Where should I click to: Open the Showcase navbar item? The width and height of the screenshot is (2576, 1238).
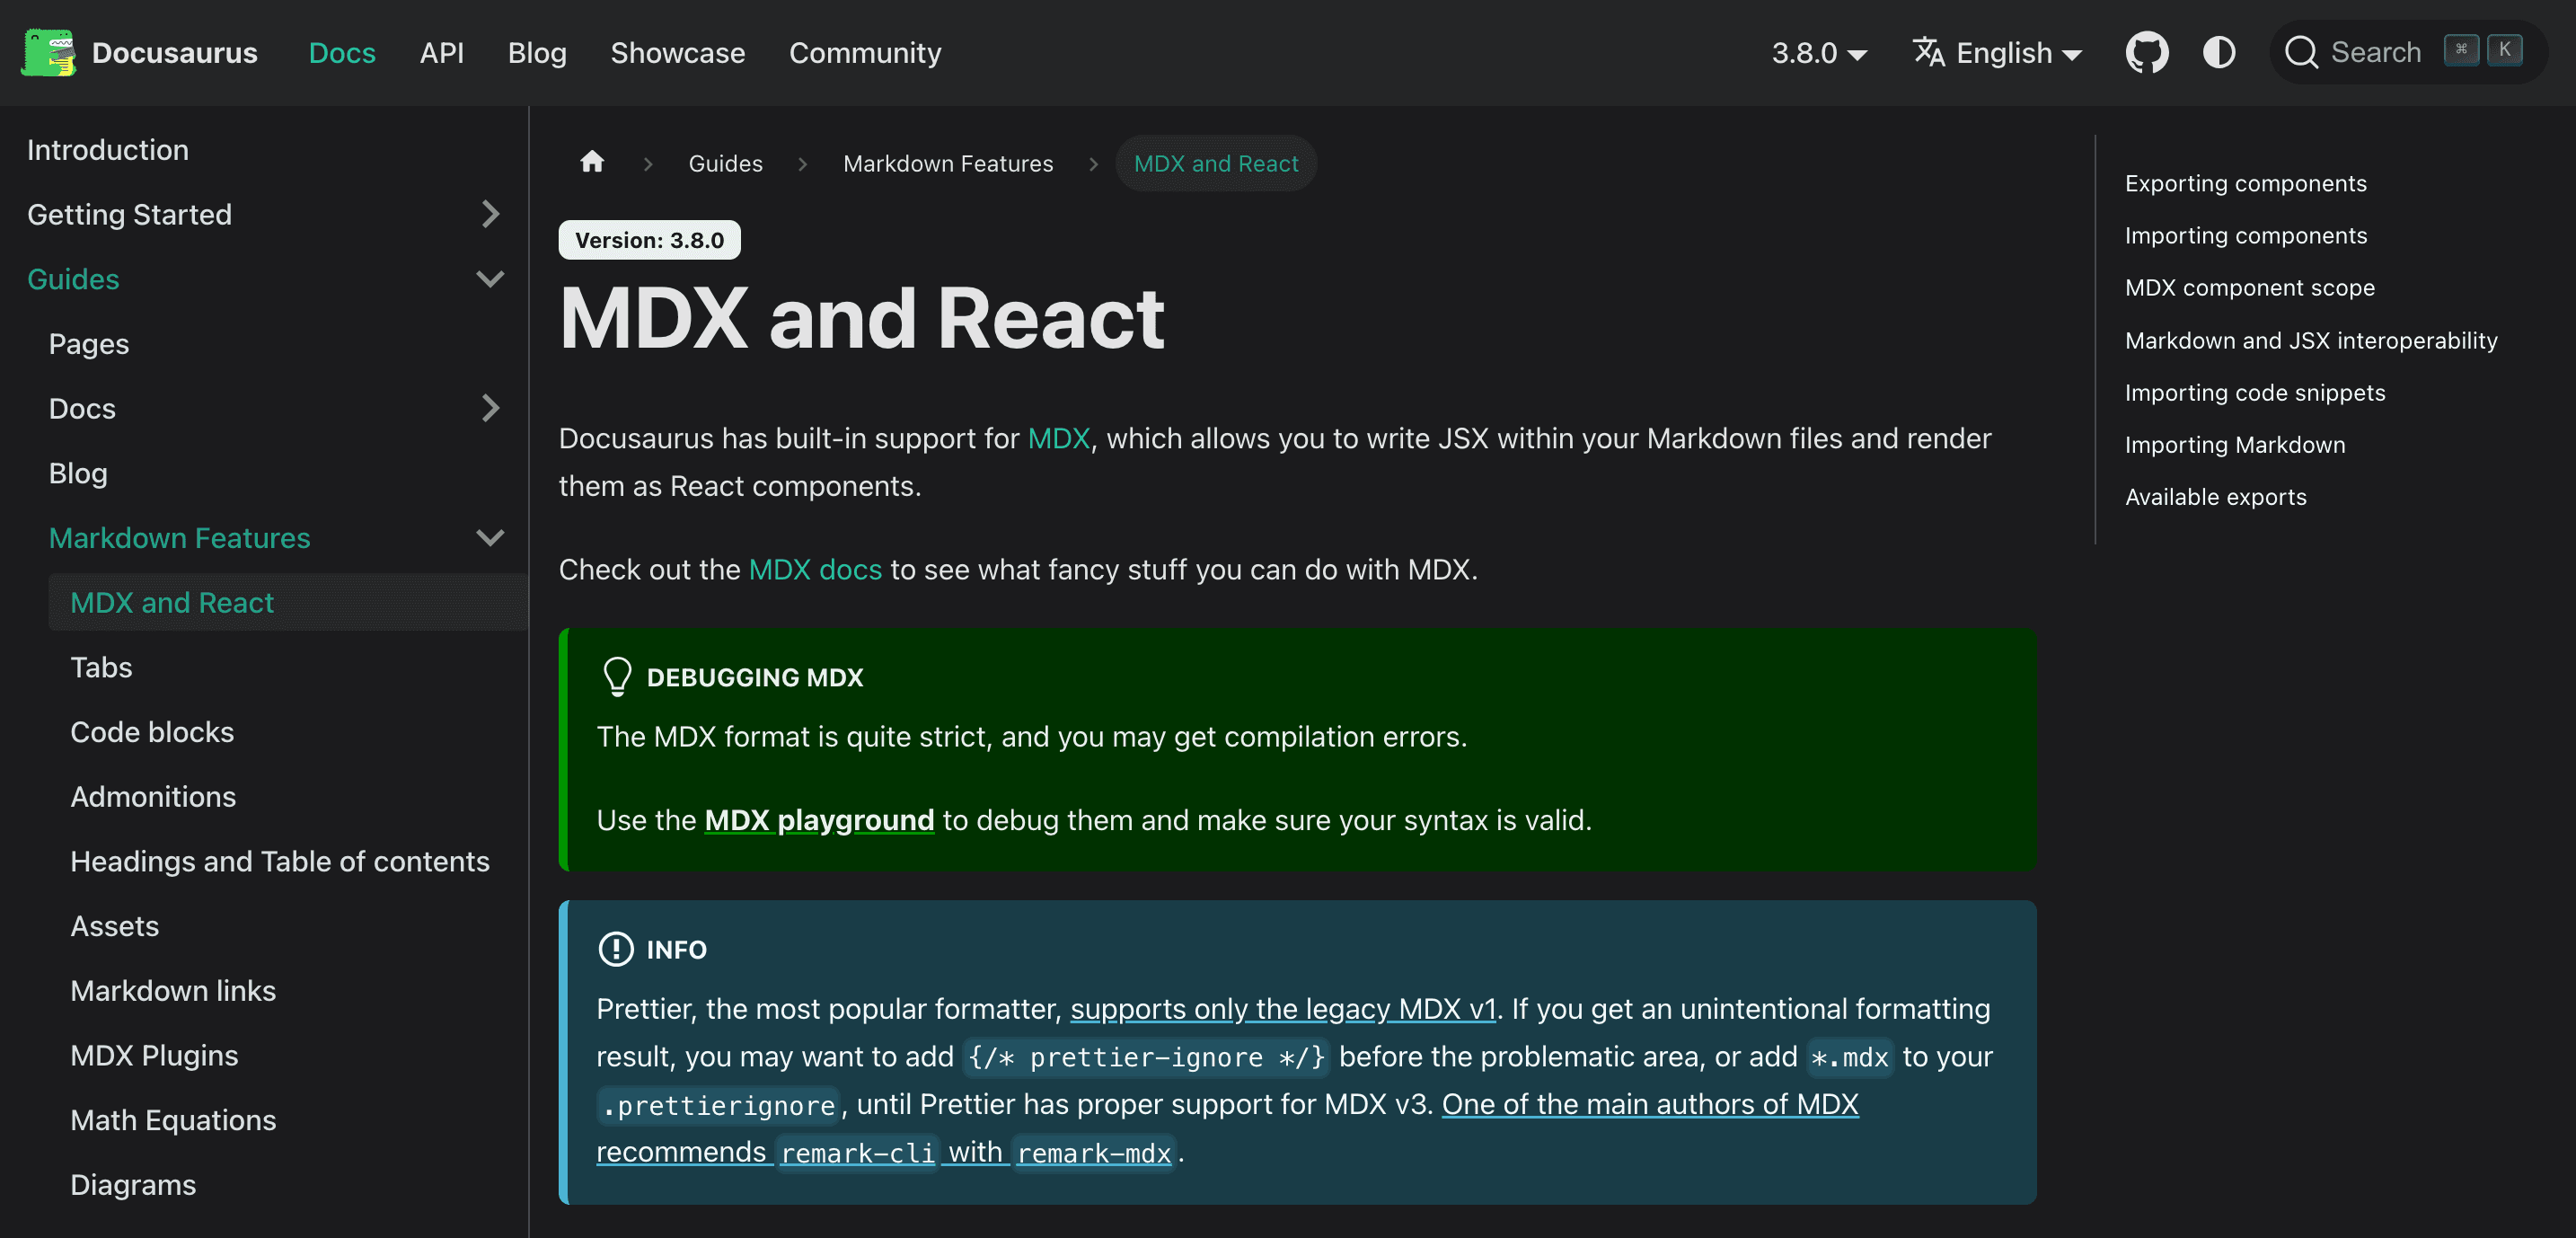click(677, 52)
